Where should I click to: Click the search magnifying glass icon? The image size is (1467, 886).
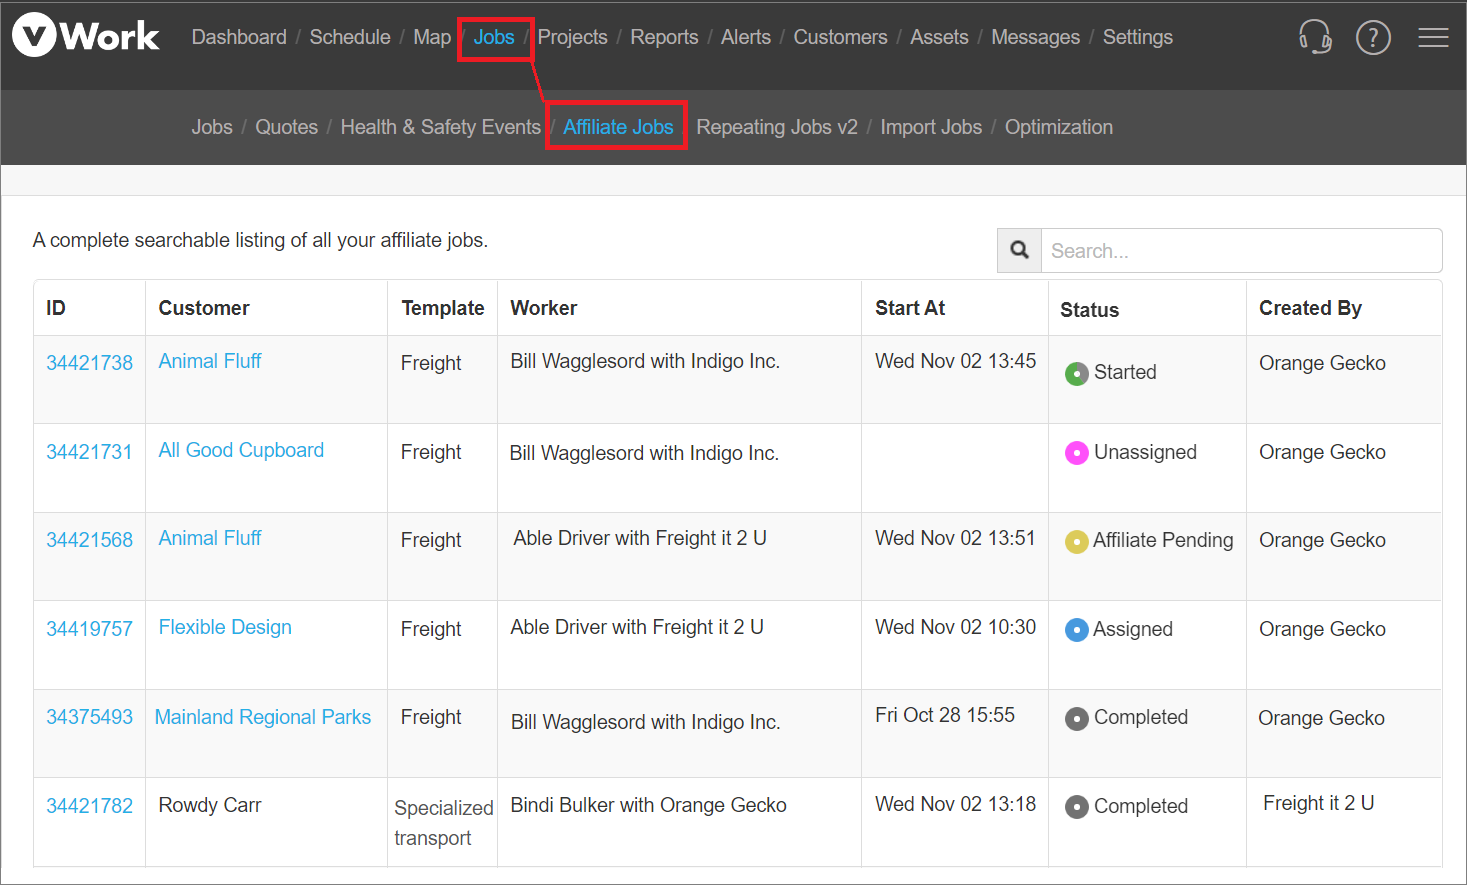tap(1018, 250)
